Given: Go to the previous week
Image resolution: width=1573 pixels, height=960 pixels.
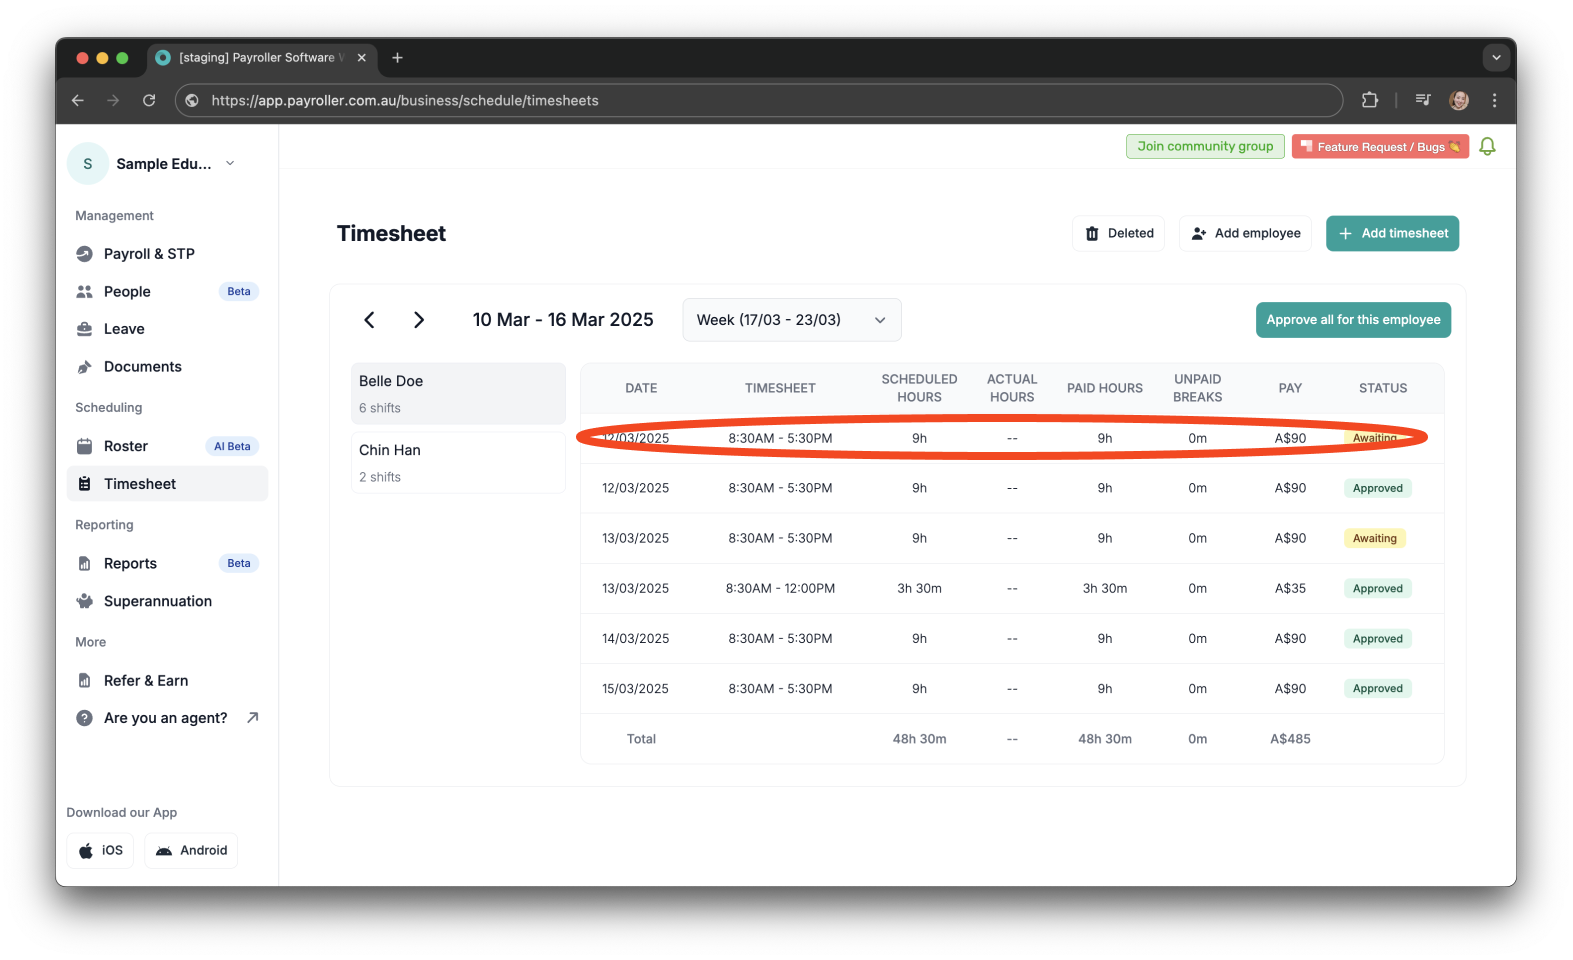Looking at the screenshot, I should click(x=369, y=320).
